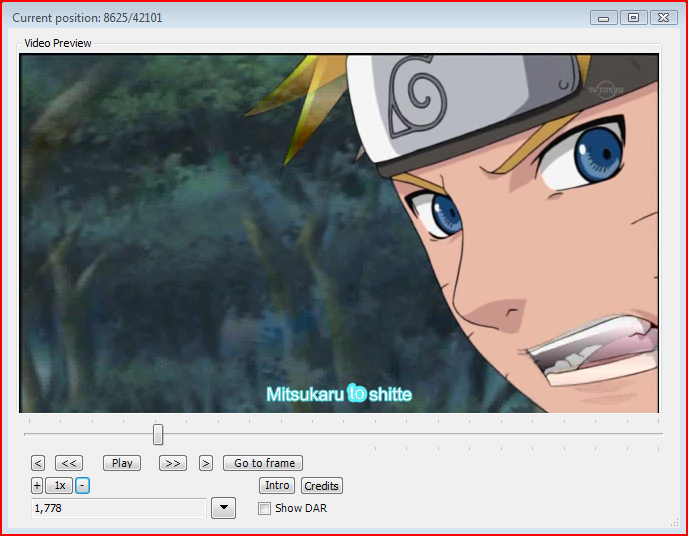Enable the Show DAR checkbox
Screen dimensions: 688x536
(265, 508)
